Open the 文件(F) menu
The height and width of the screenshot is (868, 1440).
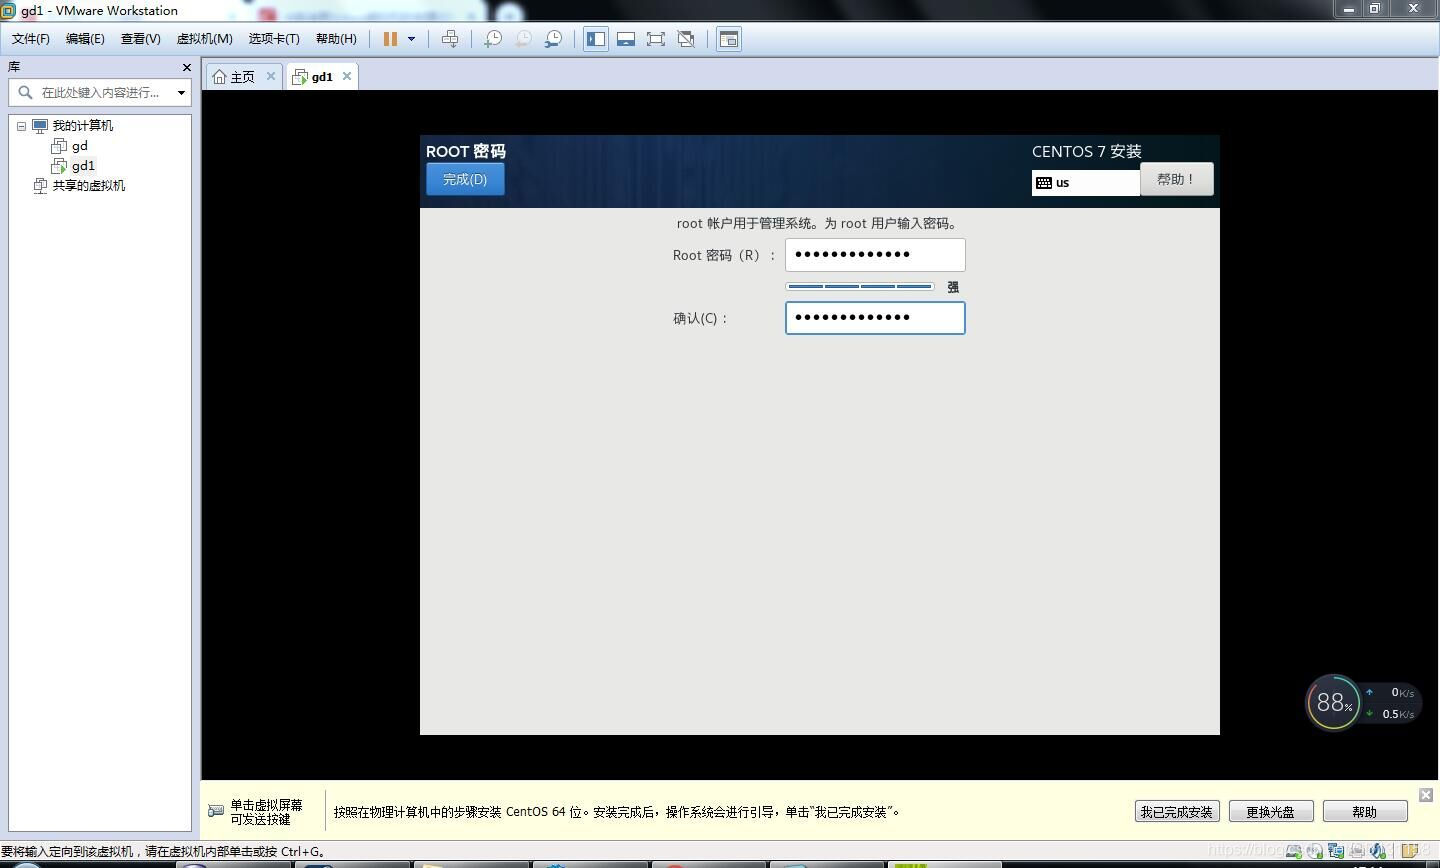pyautogui.click(x=31, y=39)
